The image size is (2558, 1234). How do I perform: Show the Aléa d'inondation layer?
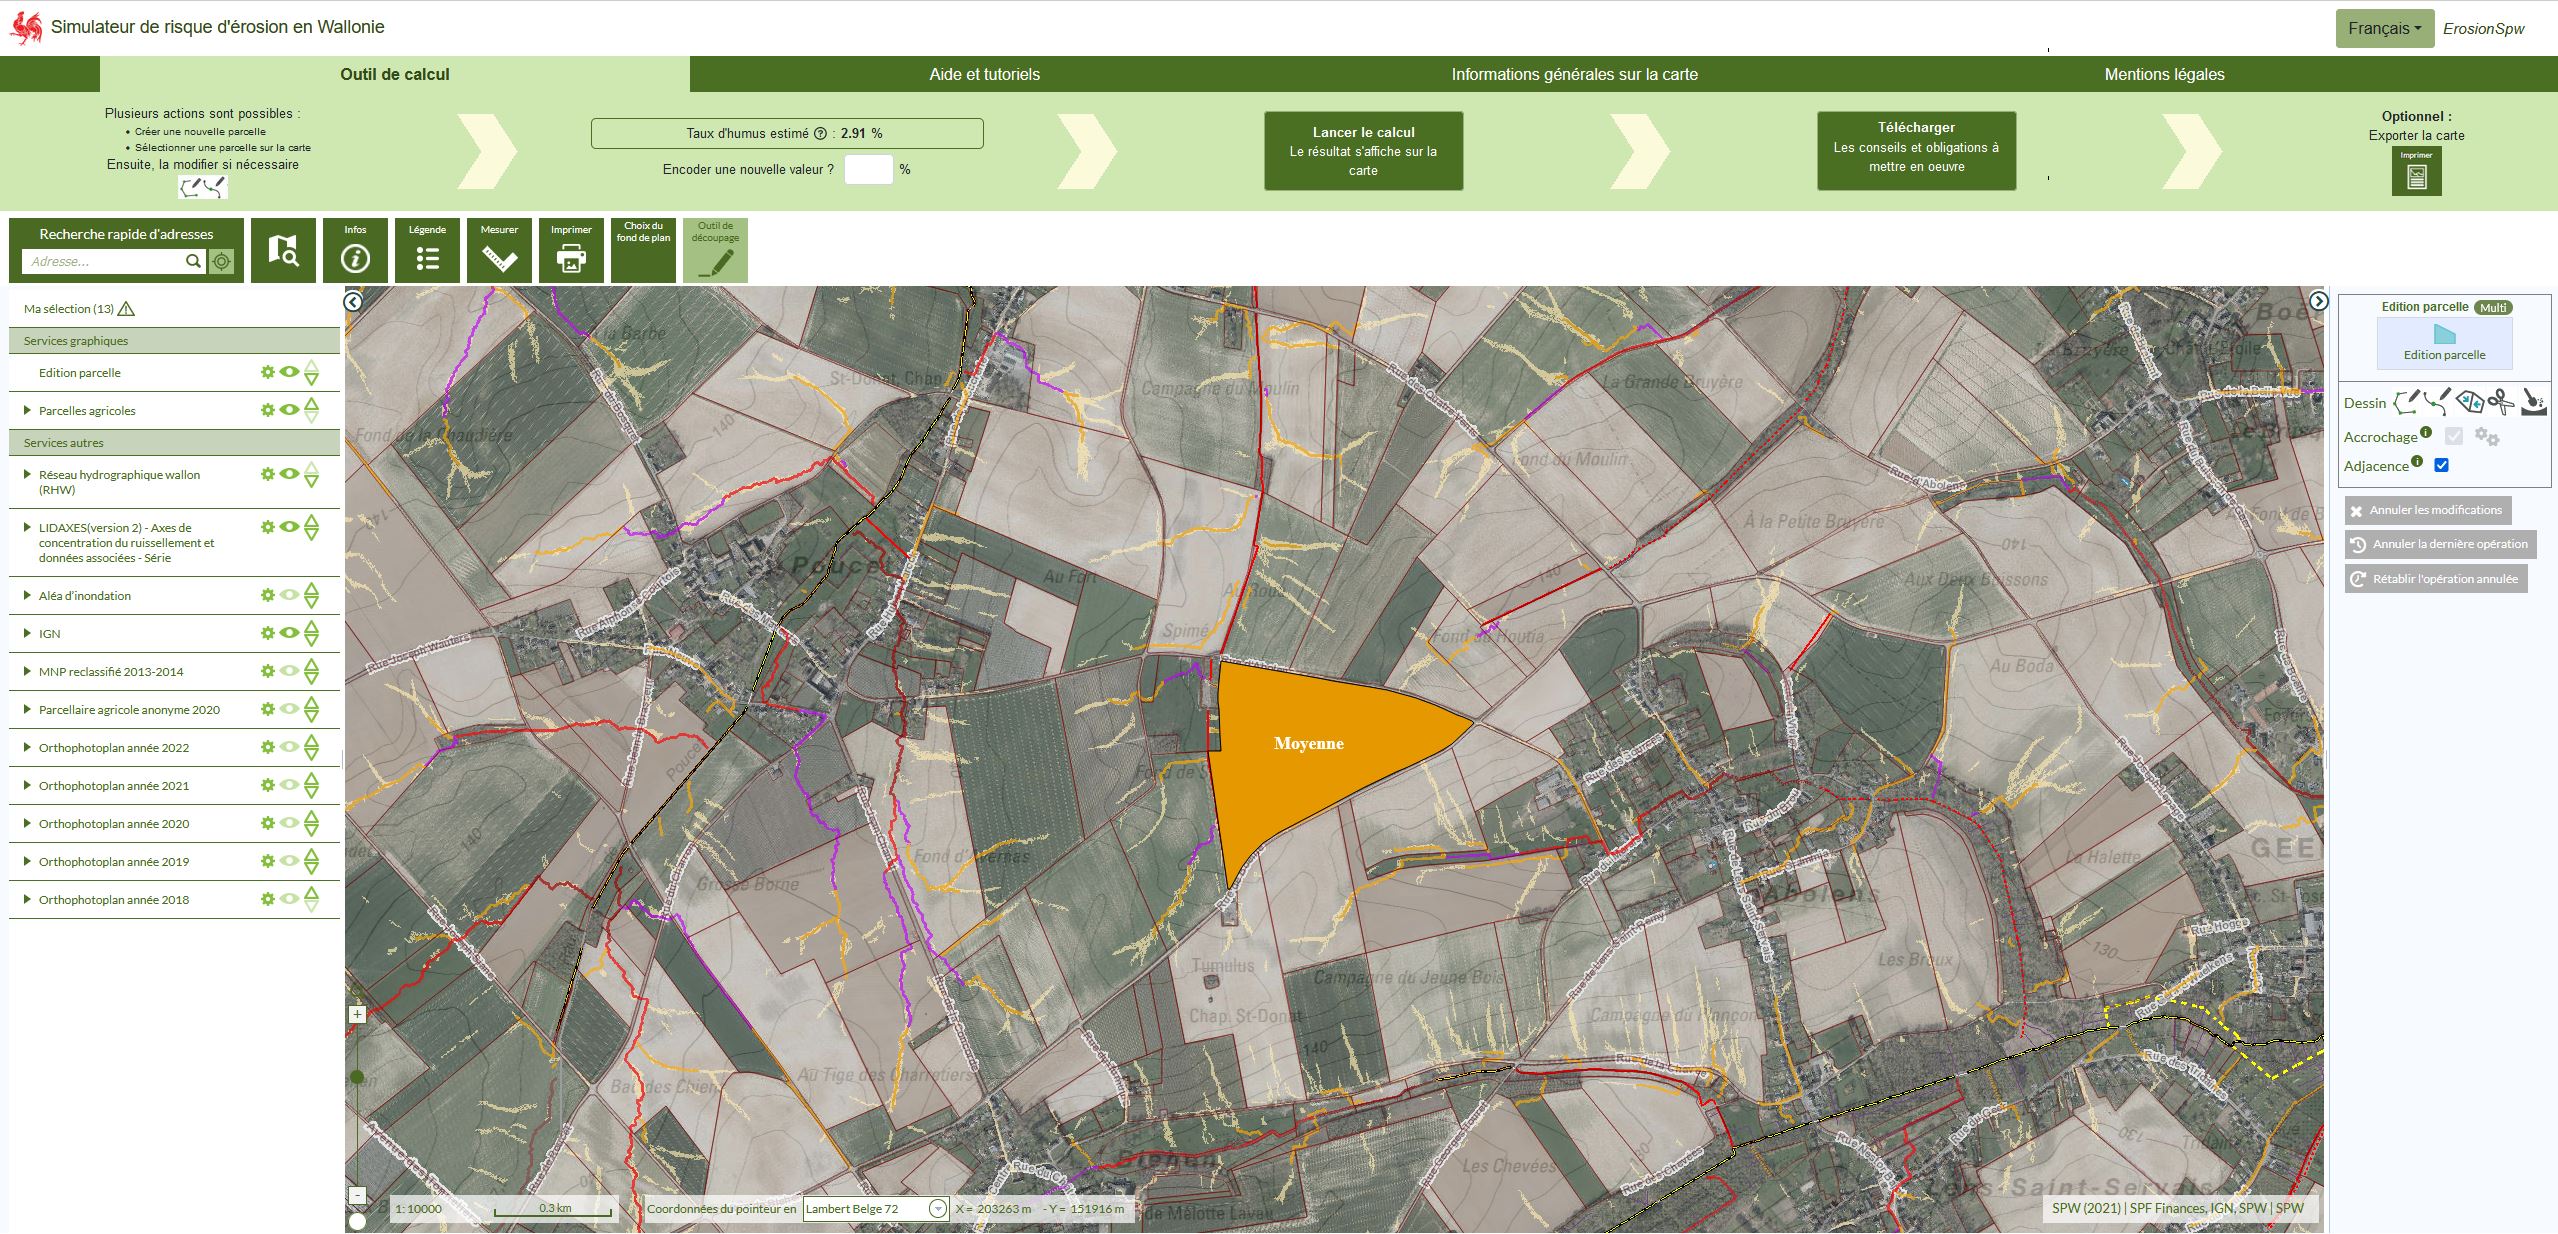coord(289,595)
